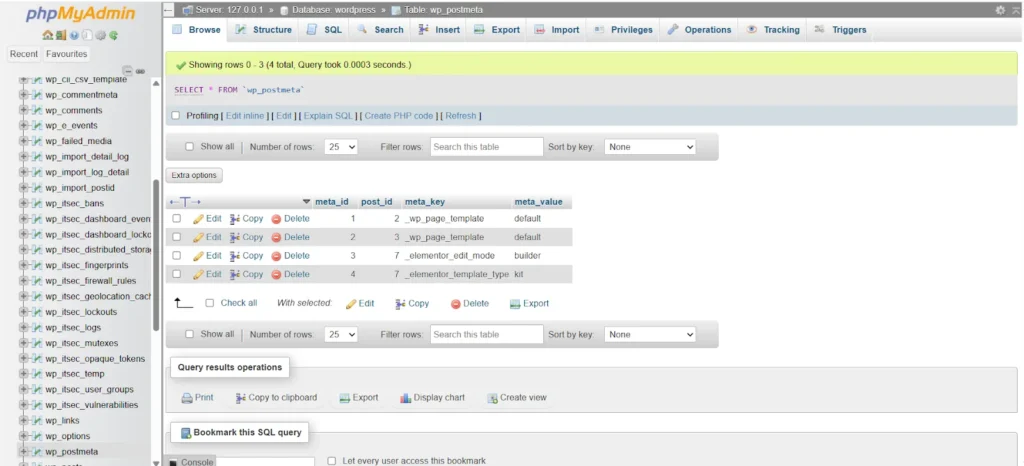Collapse all navigation tree minus icon
The height and width of the screenshot is (466, 1024).
(x=128, y=71)
